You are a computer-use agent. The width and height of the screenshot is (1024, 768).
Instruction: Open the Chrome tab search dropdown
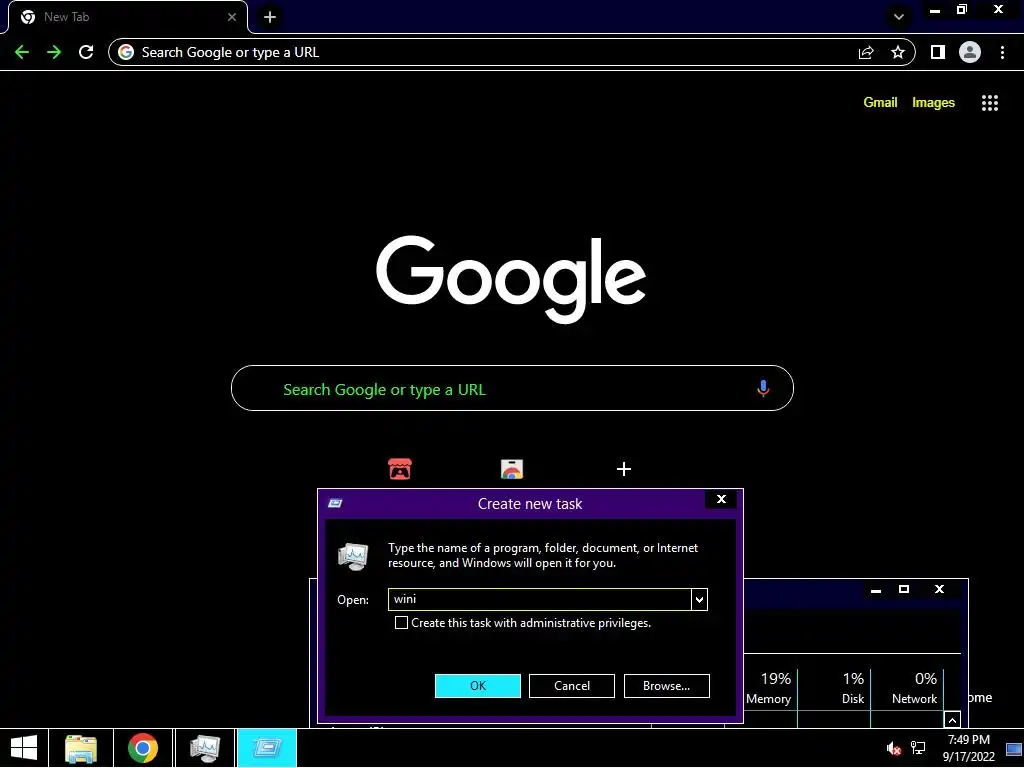click(899, 17)
